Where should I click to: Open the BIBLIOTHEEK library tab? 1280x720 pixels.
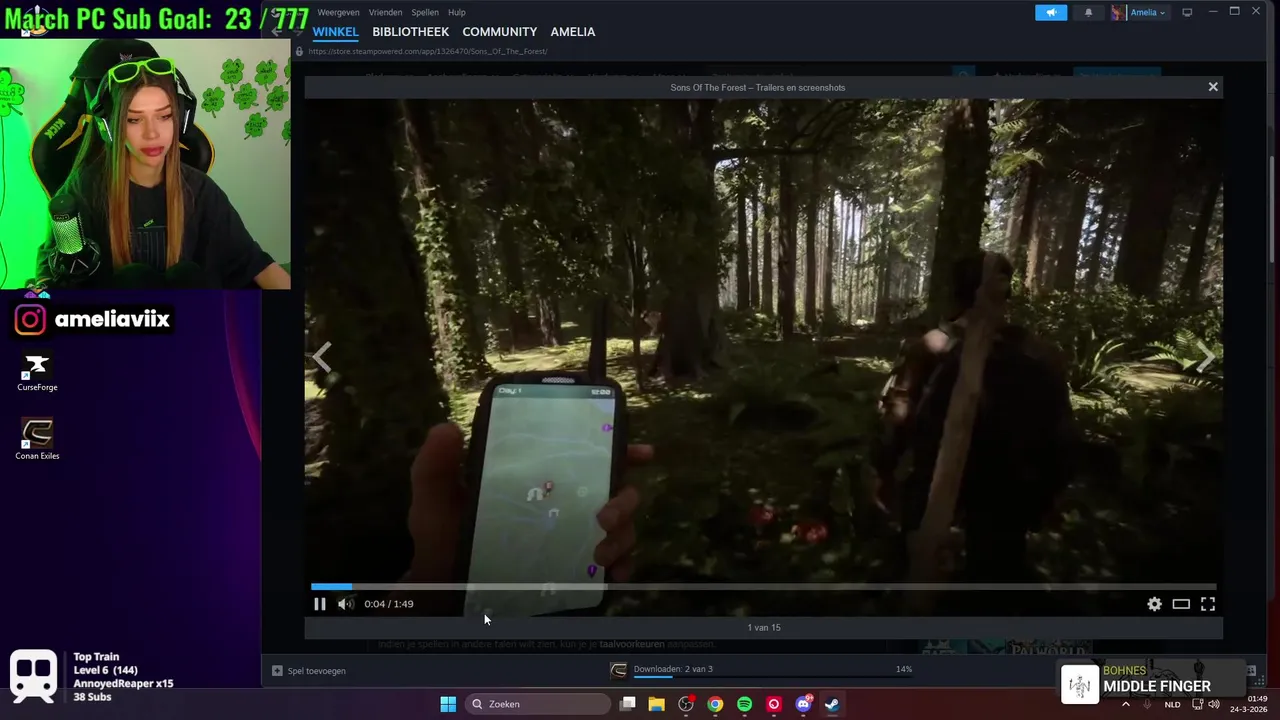[410, 32]
